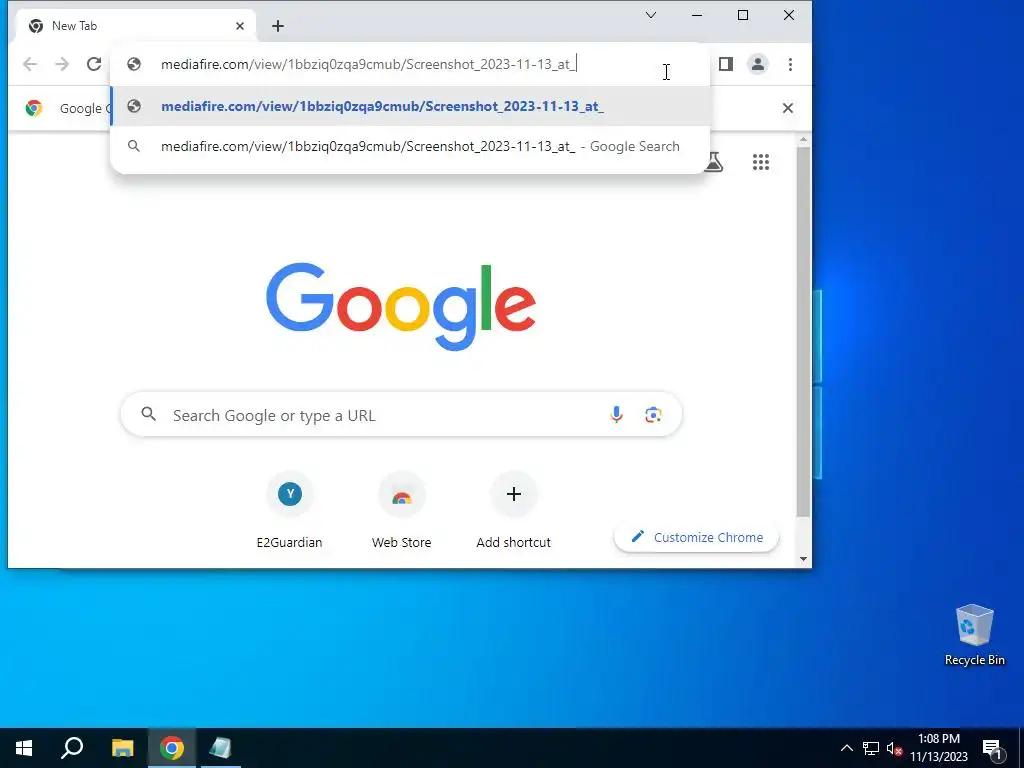The image size is (1024, 768).
Task: Start voice search with microphone icon
Action: (616, 415)
